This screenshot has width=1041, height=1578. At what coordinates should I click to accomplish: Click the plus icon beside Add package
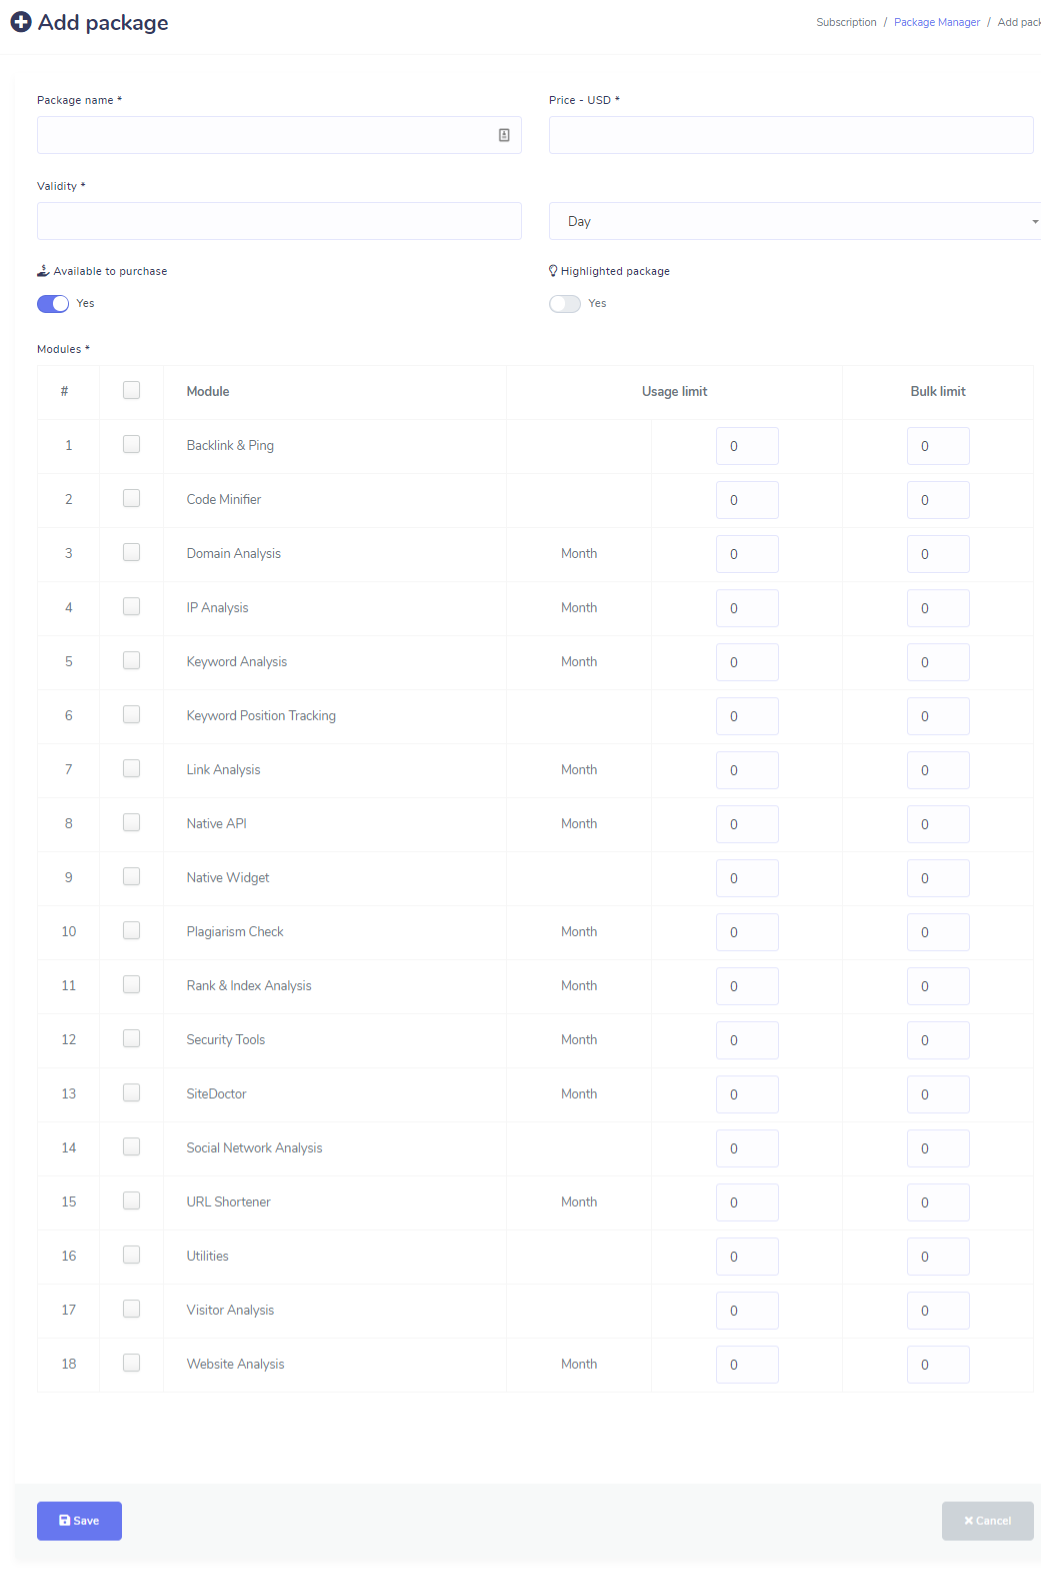[21, 22]
